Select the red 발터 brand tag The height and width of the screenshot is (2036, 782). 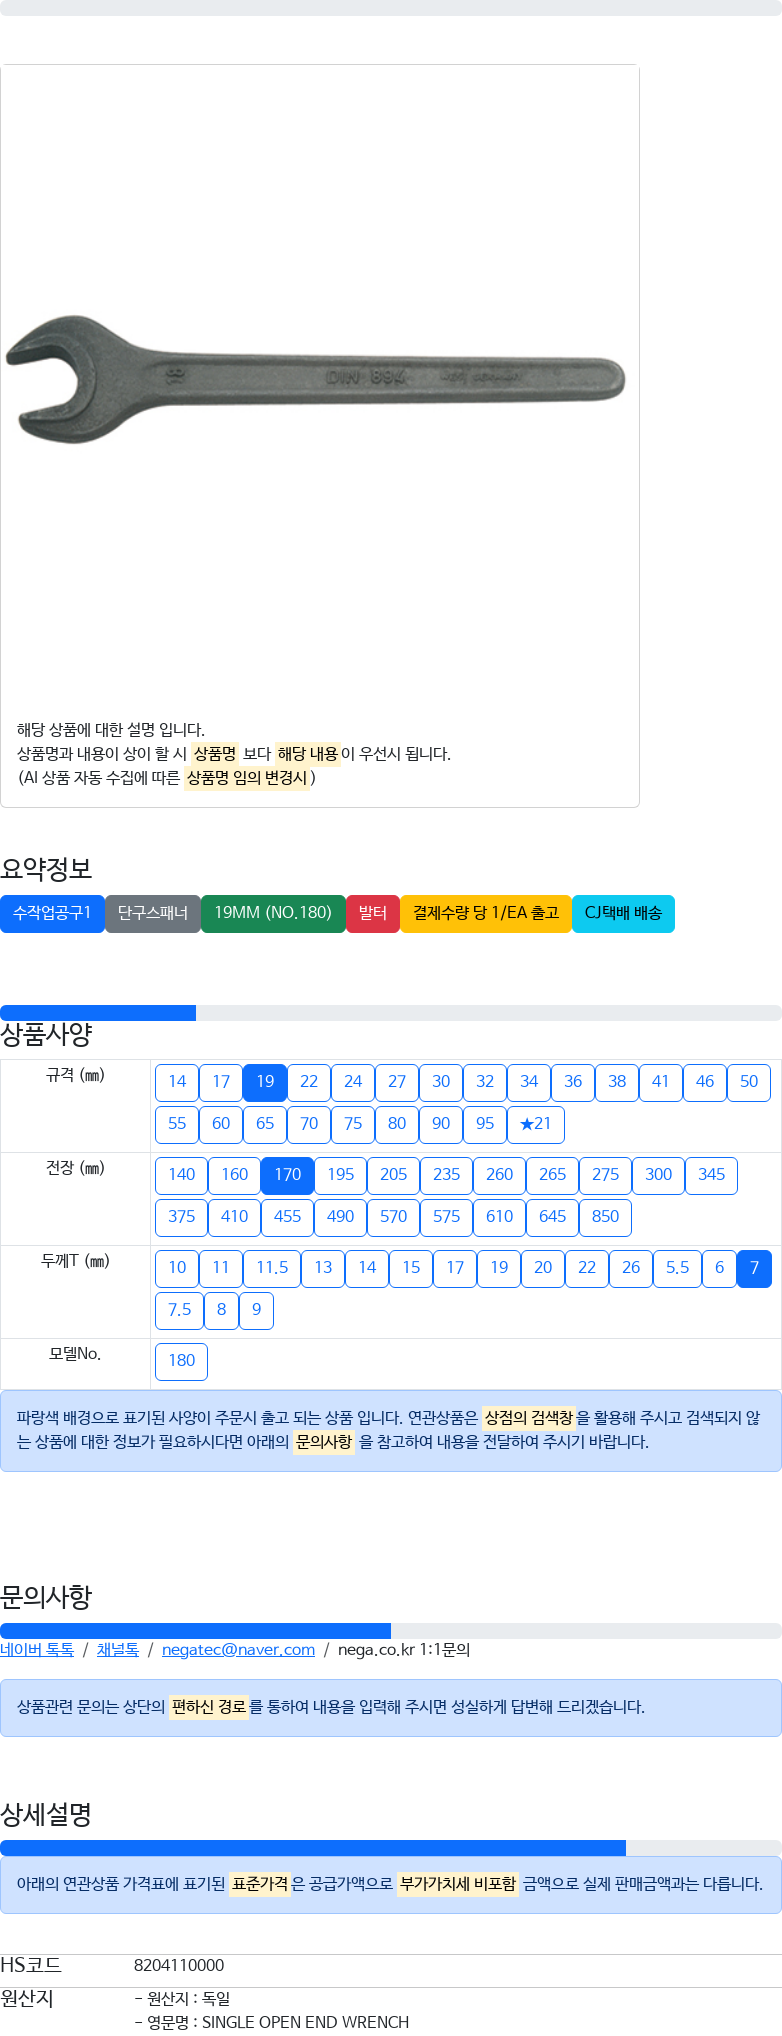coord(373,913)
